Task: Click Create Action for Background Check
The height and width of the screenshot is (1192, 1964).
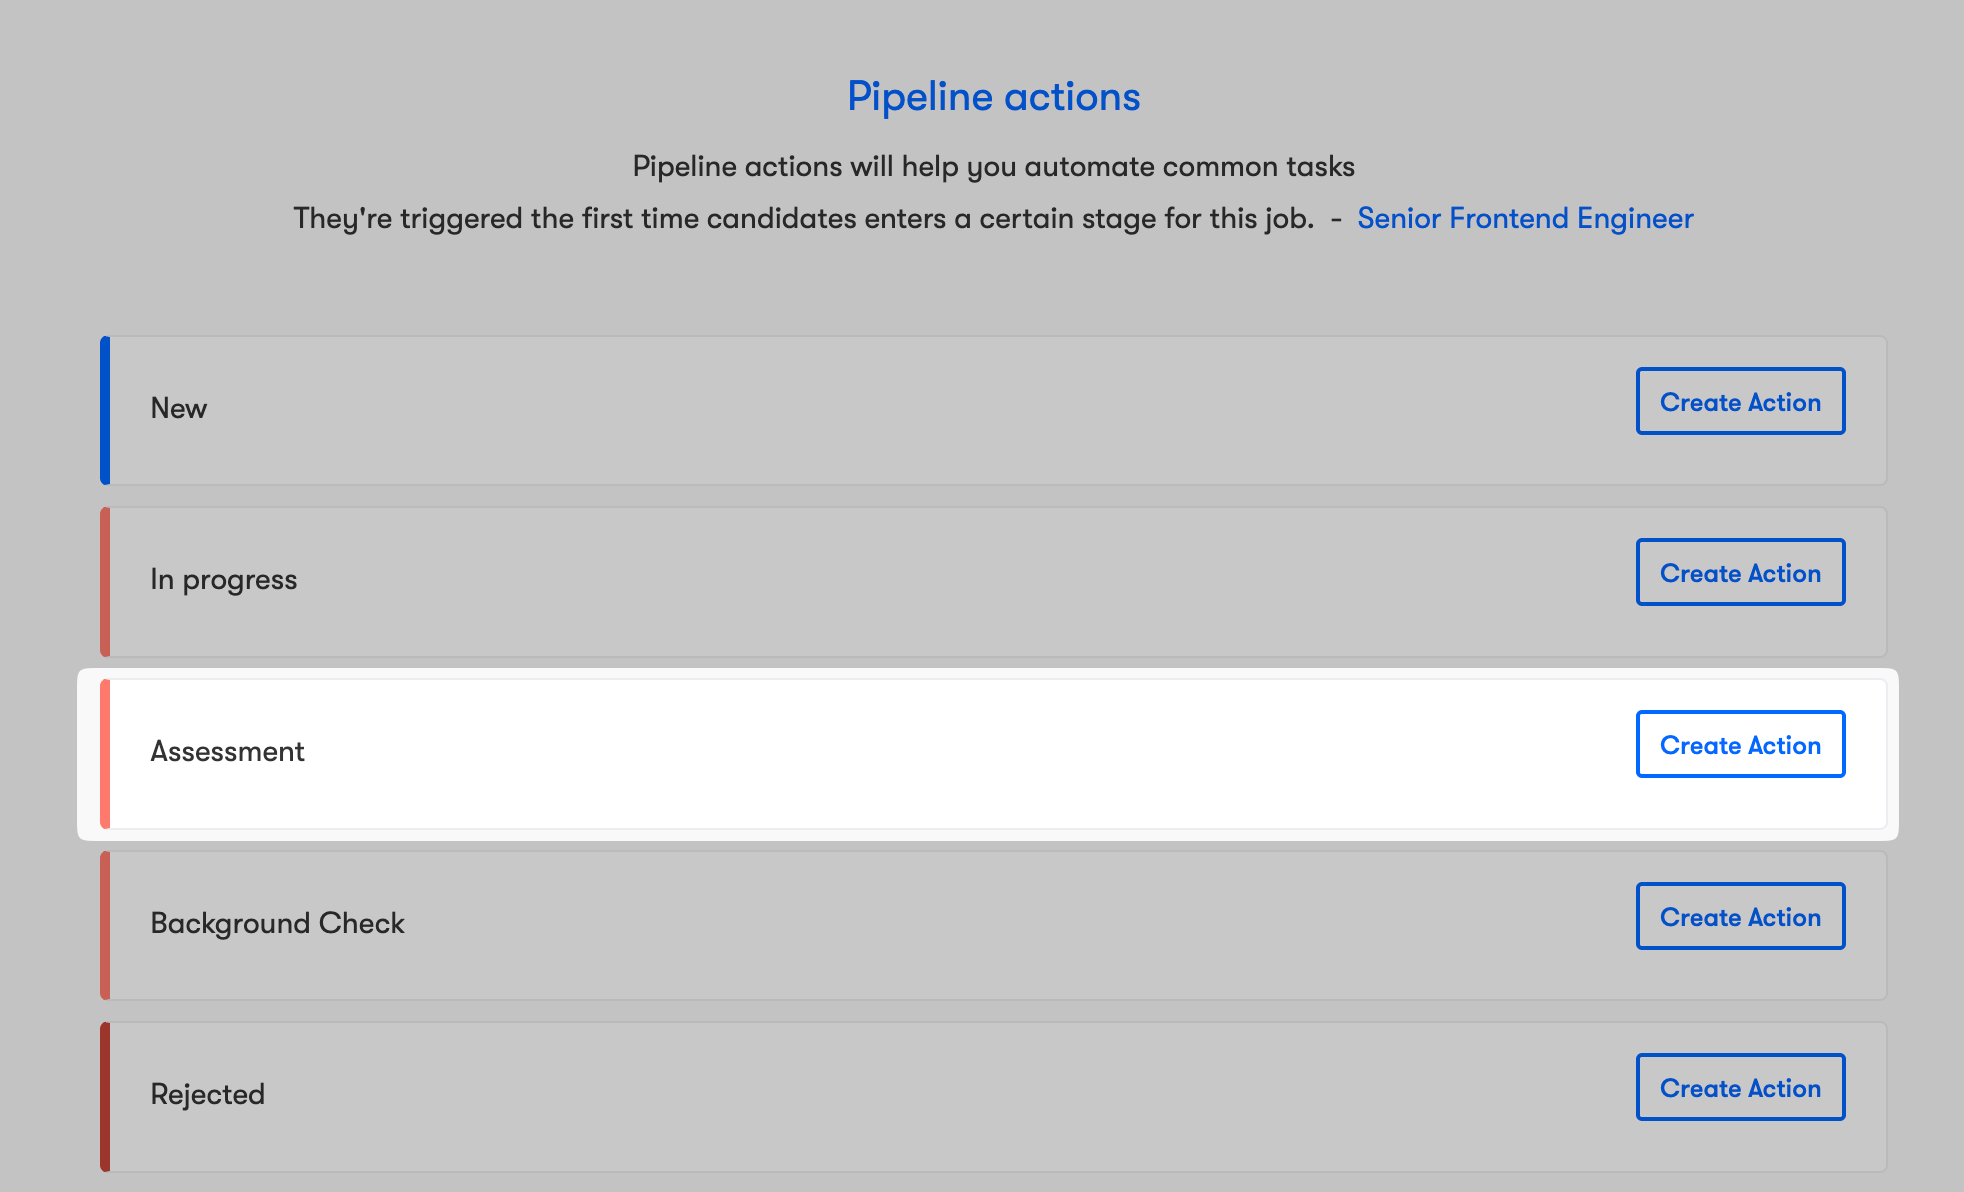Action: click(1740, 916)
